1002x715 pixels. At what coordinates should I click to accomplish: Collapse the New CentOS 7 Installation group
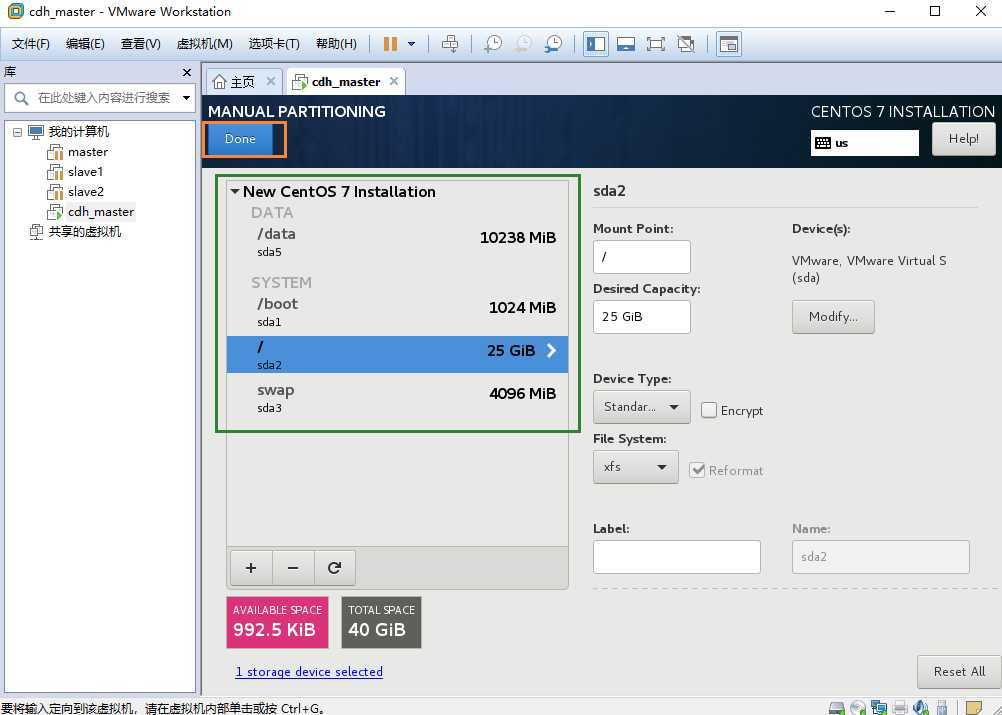click(x=235, y=192)
